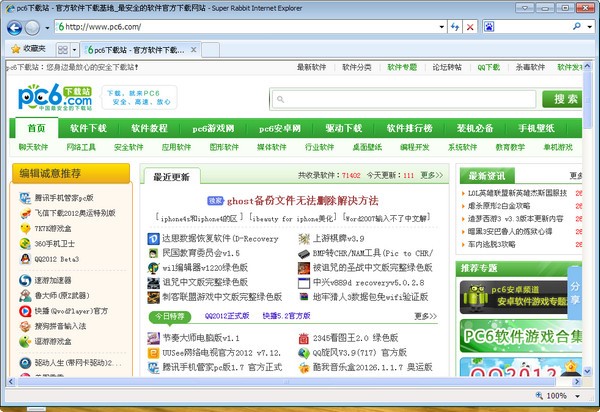The width and height of the screenshot is (600, 412).
Task: Click the 腾讯手机管家pc版 icon in sidebar
Action: (25, 198)
